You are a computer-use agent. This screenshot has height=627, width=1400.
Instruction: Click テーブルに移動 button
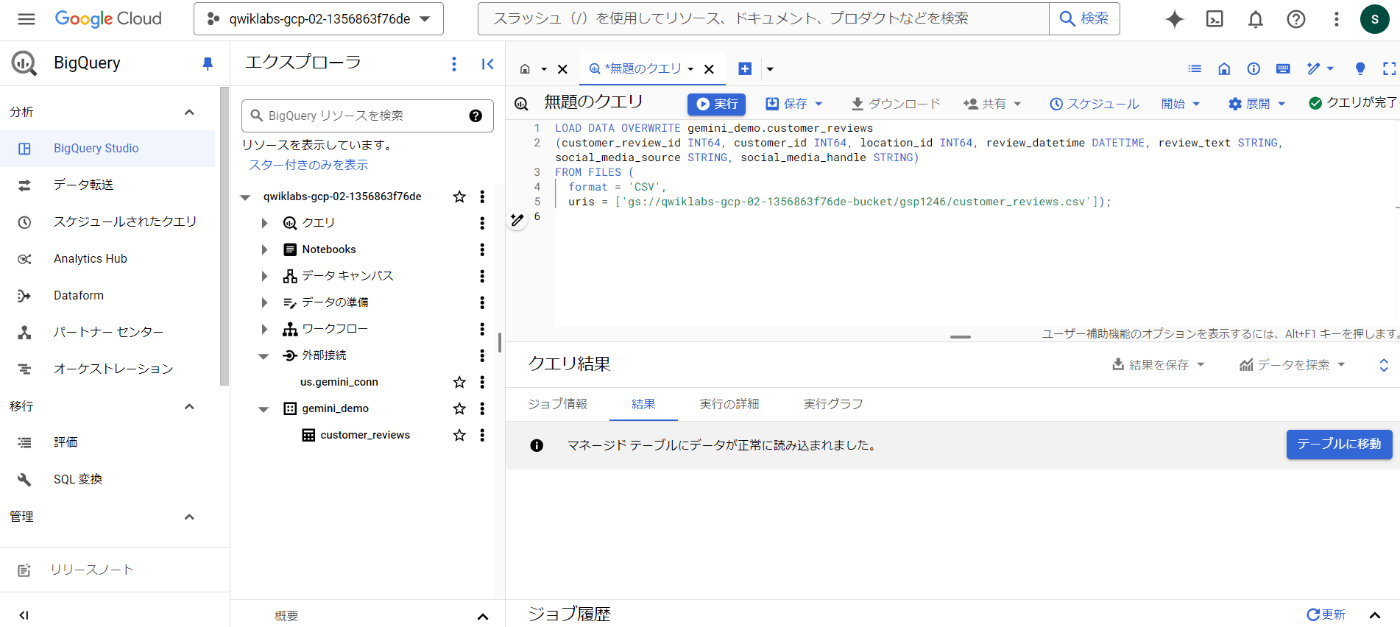[1339, 445]
